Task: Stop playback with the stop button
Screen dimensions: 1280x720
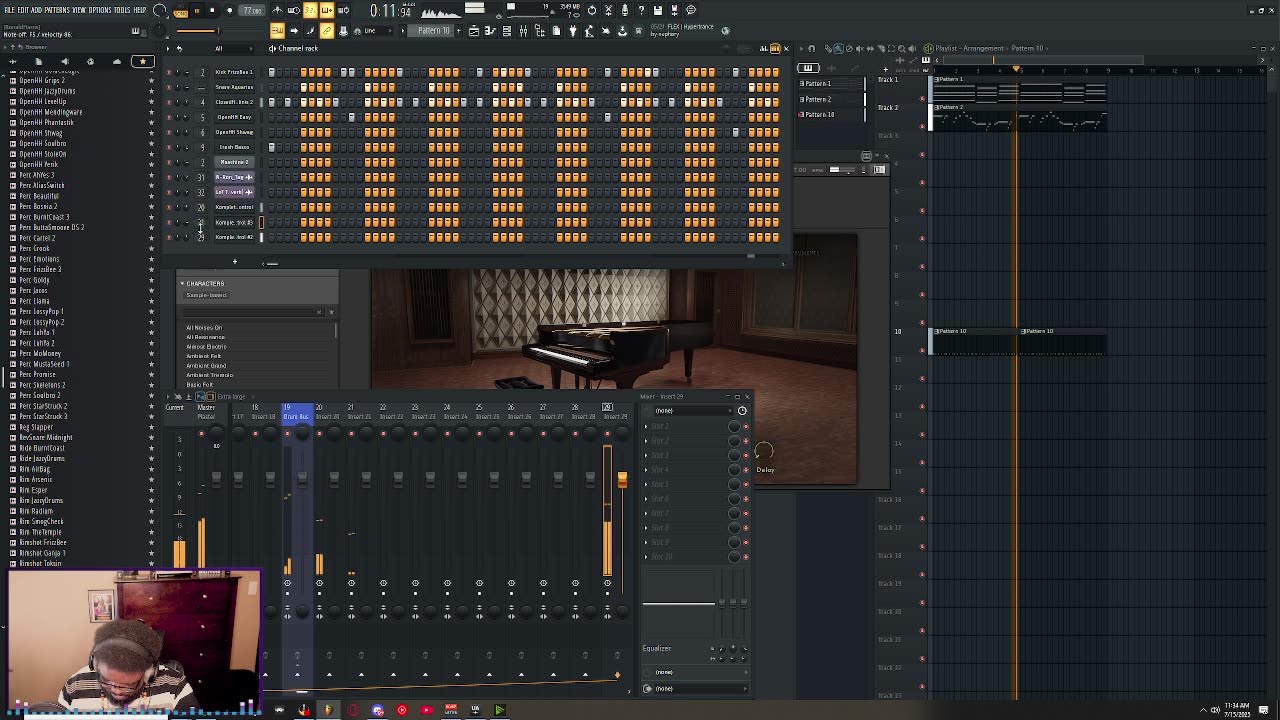Action: [212, 10]
